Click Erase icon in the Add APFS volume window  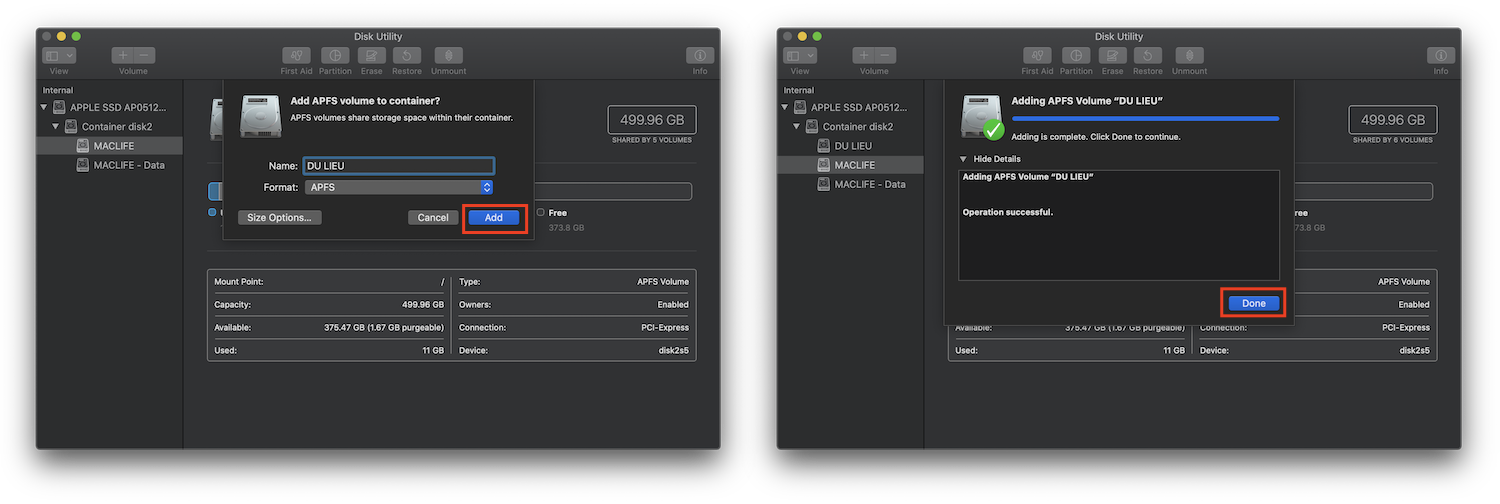(x=372, y=56)
